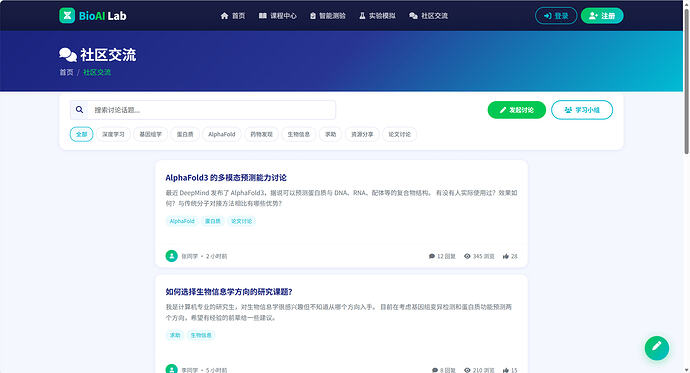Filter by the 蛋白质 tag in the filter row
This screenshot has width=690, height=373.
tap(185, 134)
